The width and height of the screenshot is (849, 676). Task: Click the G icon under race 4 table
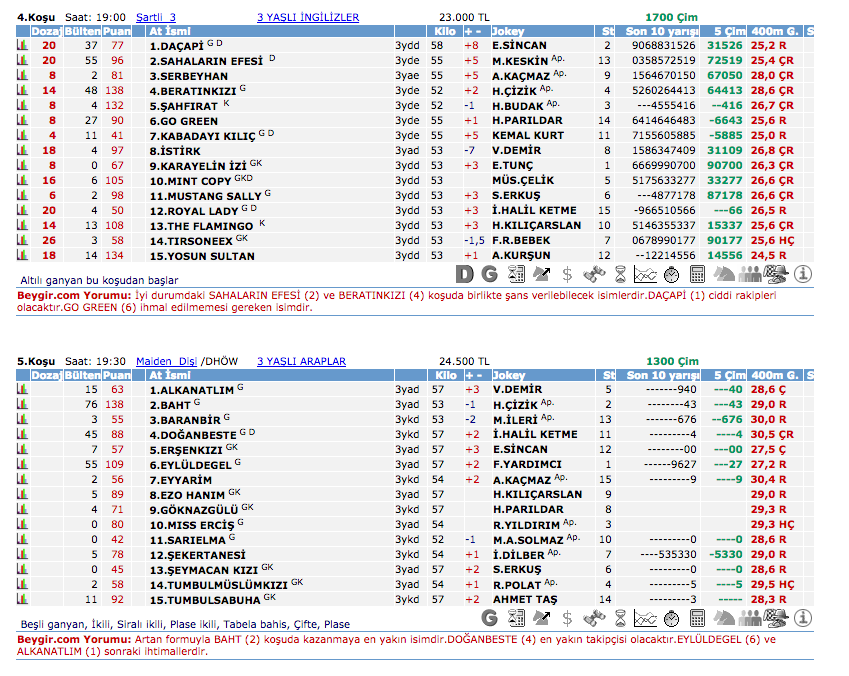point(490,273)
